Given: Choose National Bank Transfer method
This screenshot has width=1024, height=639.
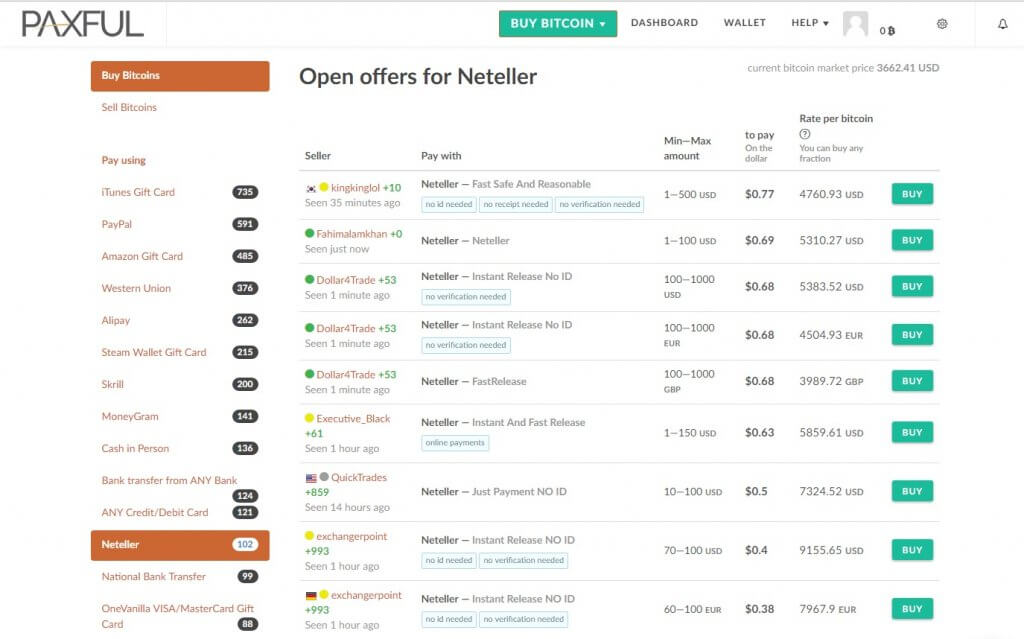Looking at the screenshot, I should 153,576.
